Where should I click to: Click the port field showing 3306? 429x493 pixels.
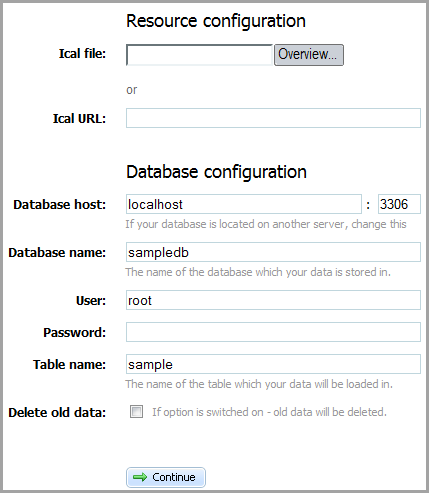(x=399, y=204)
